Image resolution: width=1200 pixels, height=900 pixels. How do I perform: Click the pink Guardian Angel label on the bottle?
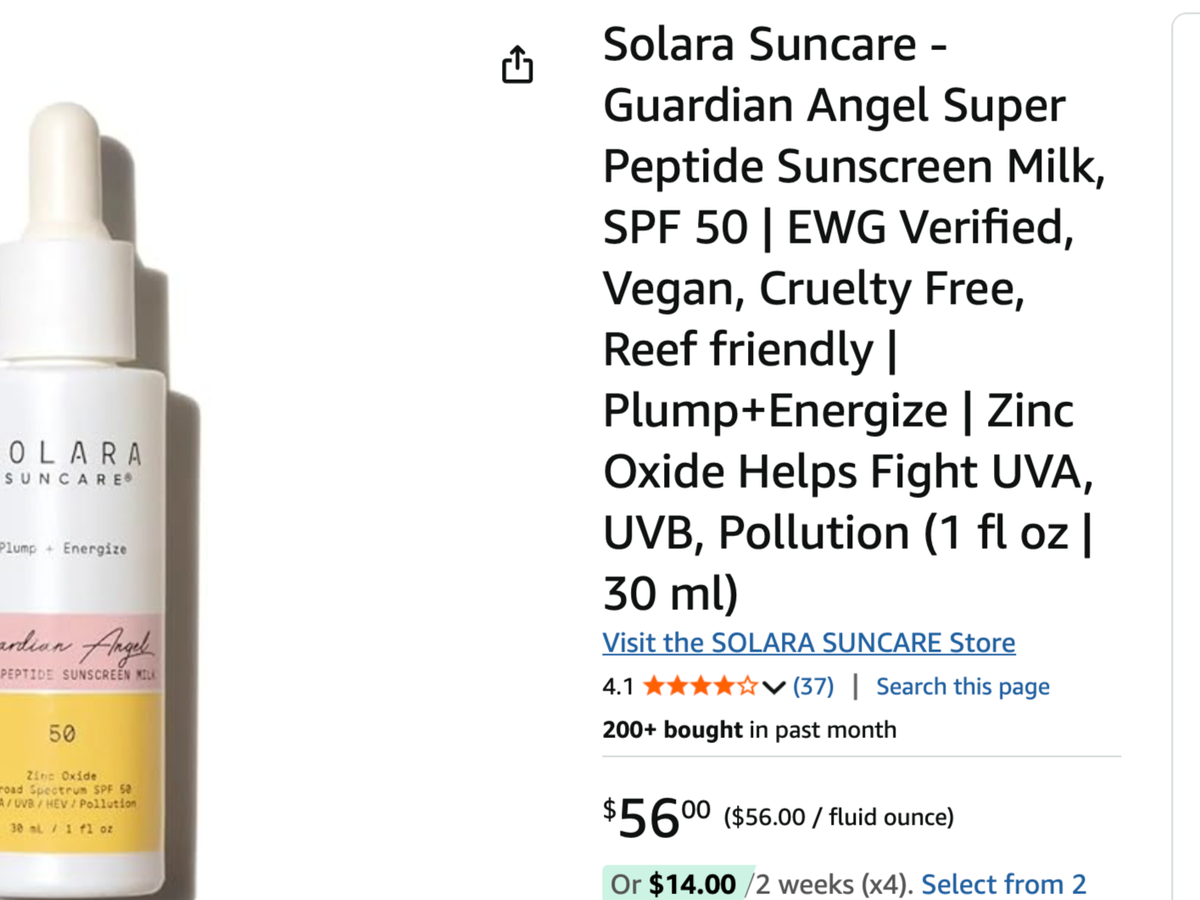pyautogui.click(x=78, y=655)
